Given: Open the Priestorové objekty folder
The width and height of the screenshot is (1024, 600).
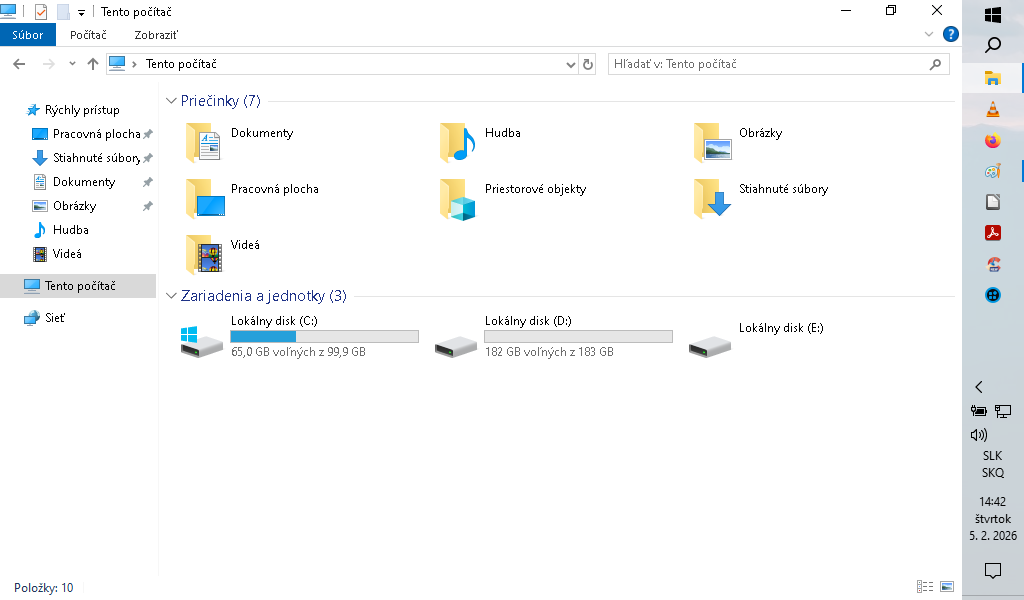Looking at the screenshot, I should click(x=457, y=199).
